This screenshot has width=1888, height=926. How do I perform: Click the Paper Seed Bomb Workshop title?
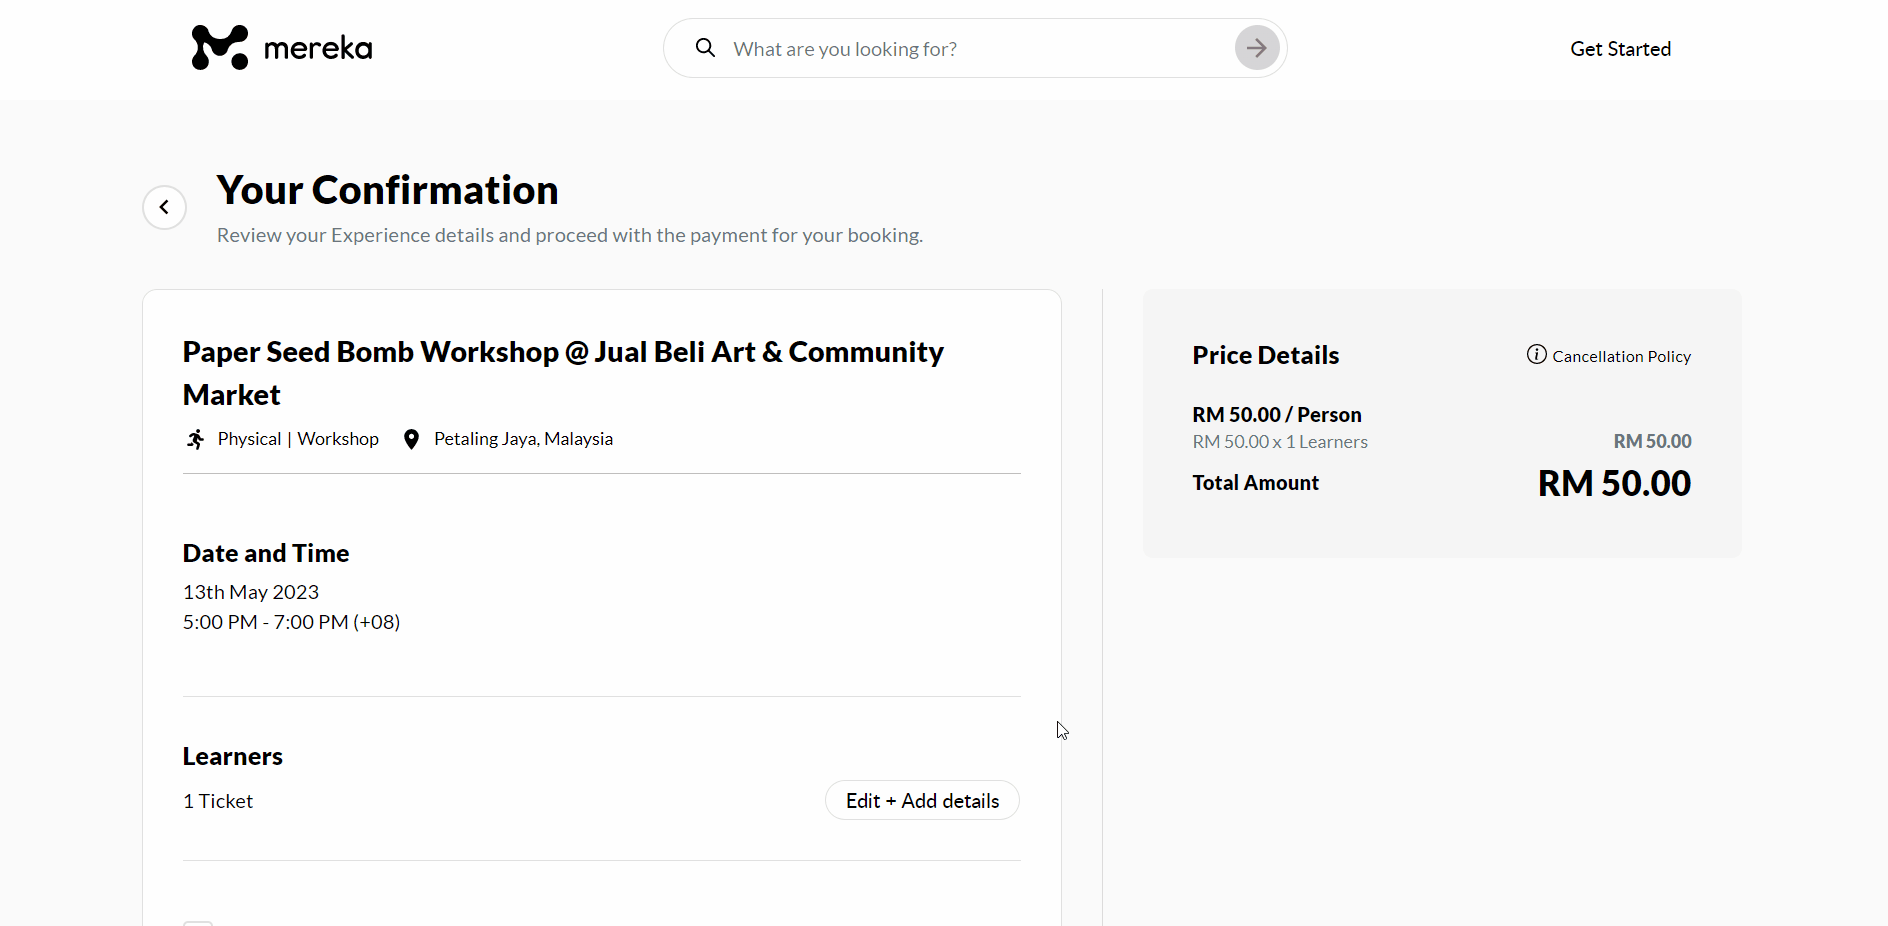563,373
